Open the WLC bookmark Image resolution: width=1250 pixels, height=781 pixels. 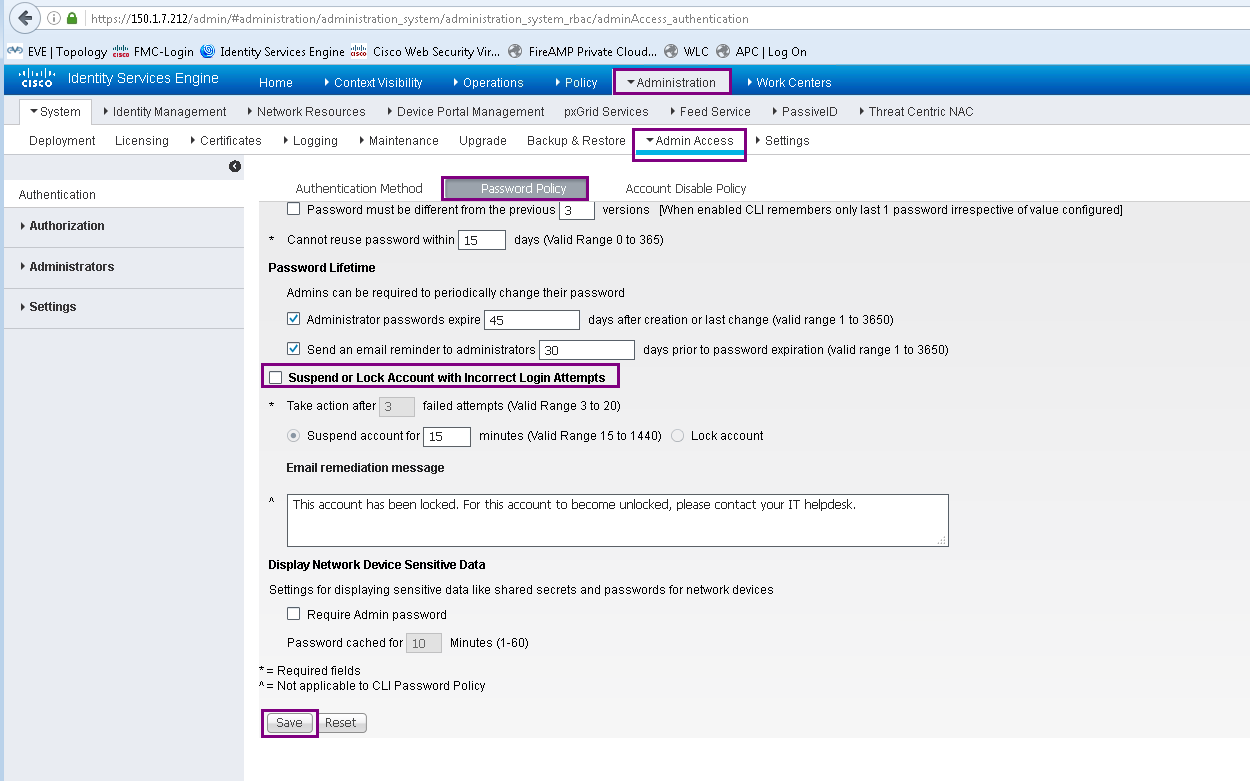pyautogui.click(x=695, y=51)
